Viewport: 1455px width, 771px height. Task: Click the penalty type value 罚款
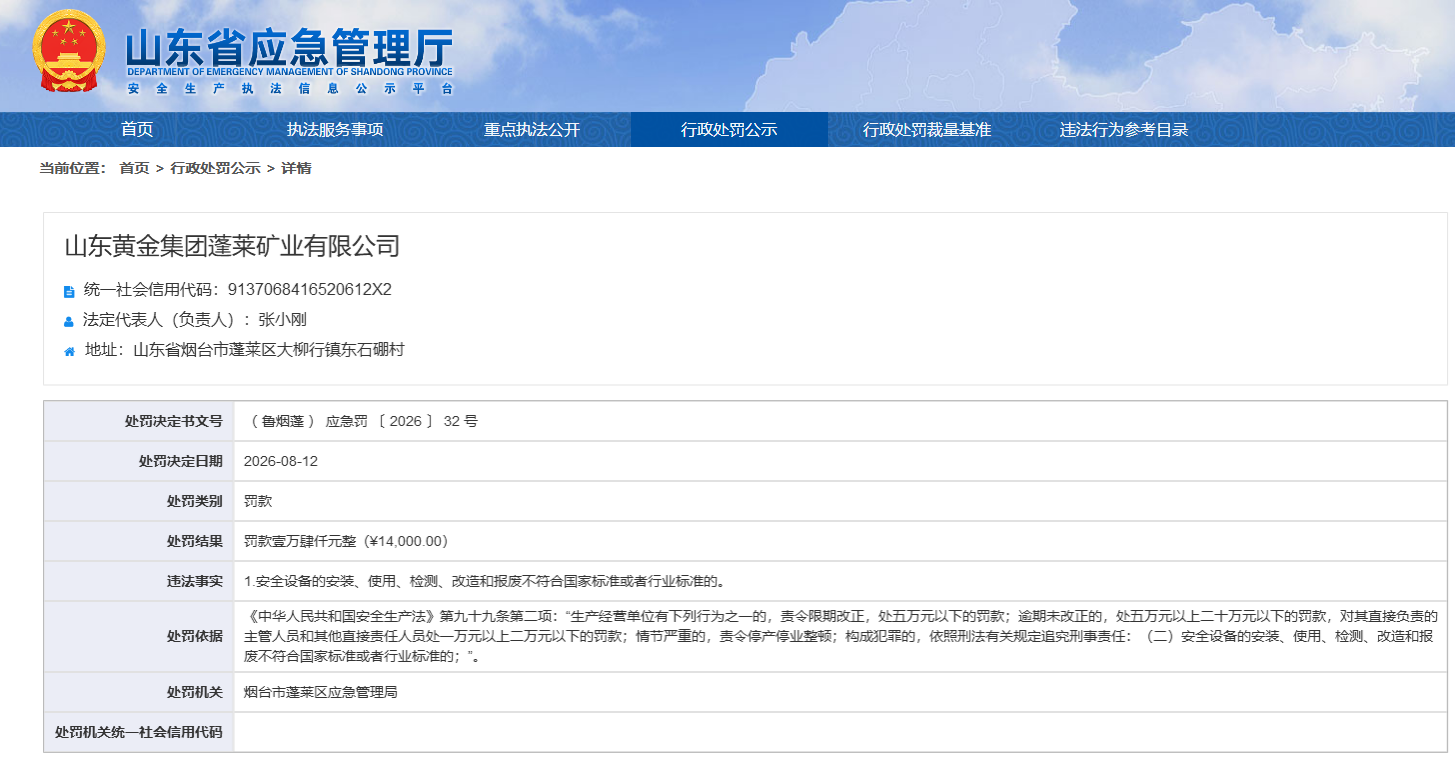258,501
